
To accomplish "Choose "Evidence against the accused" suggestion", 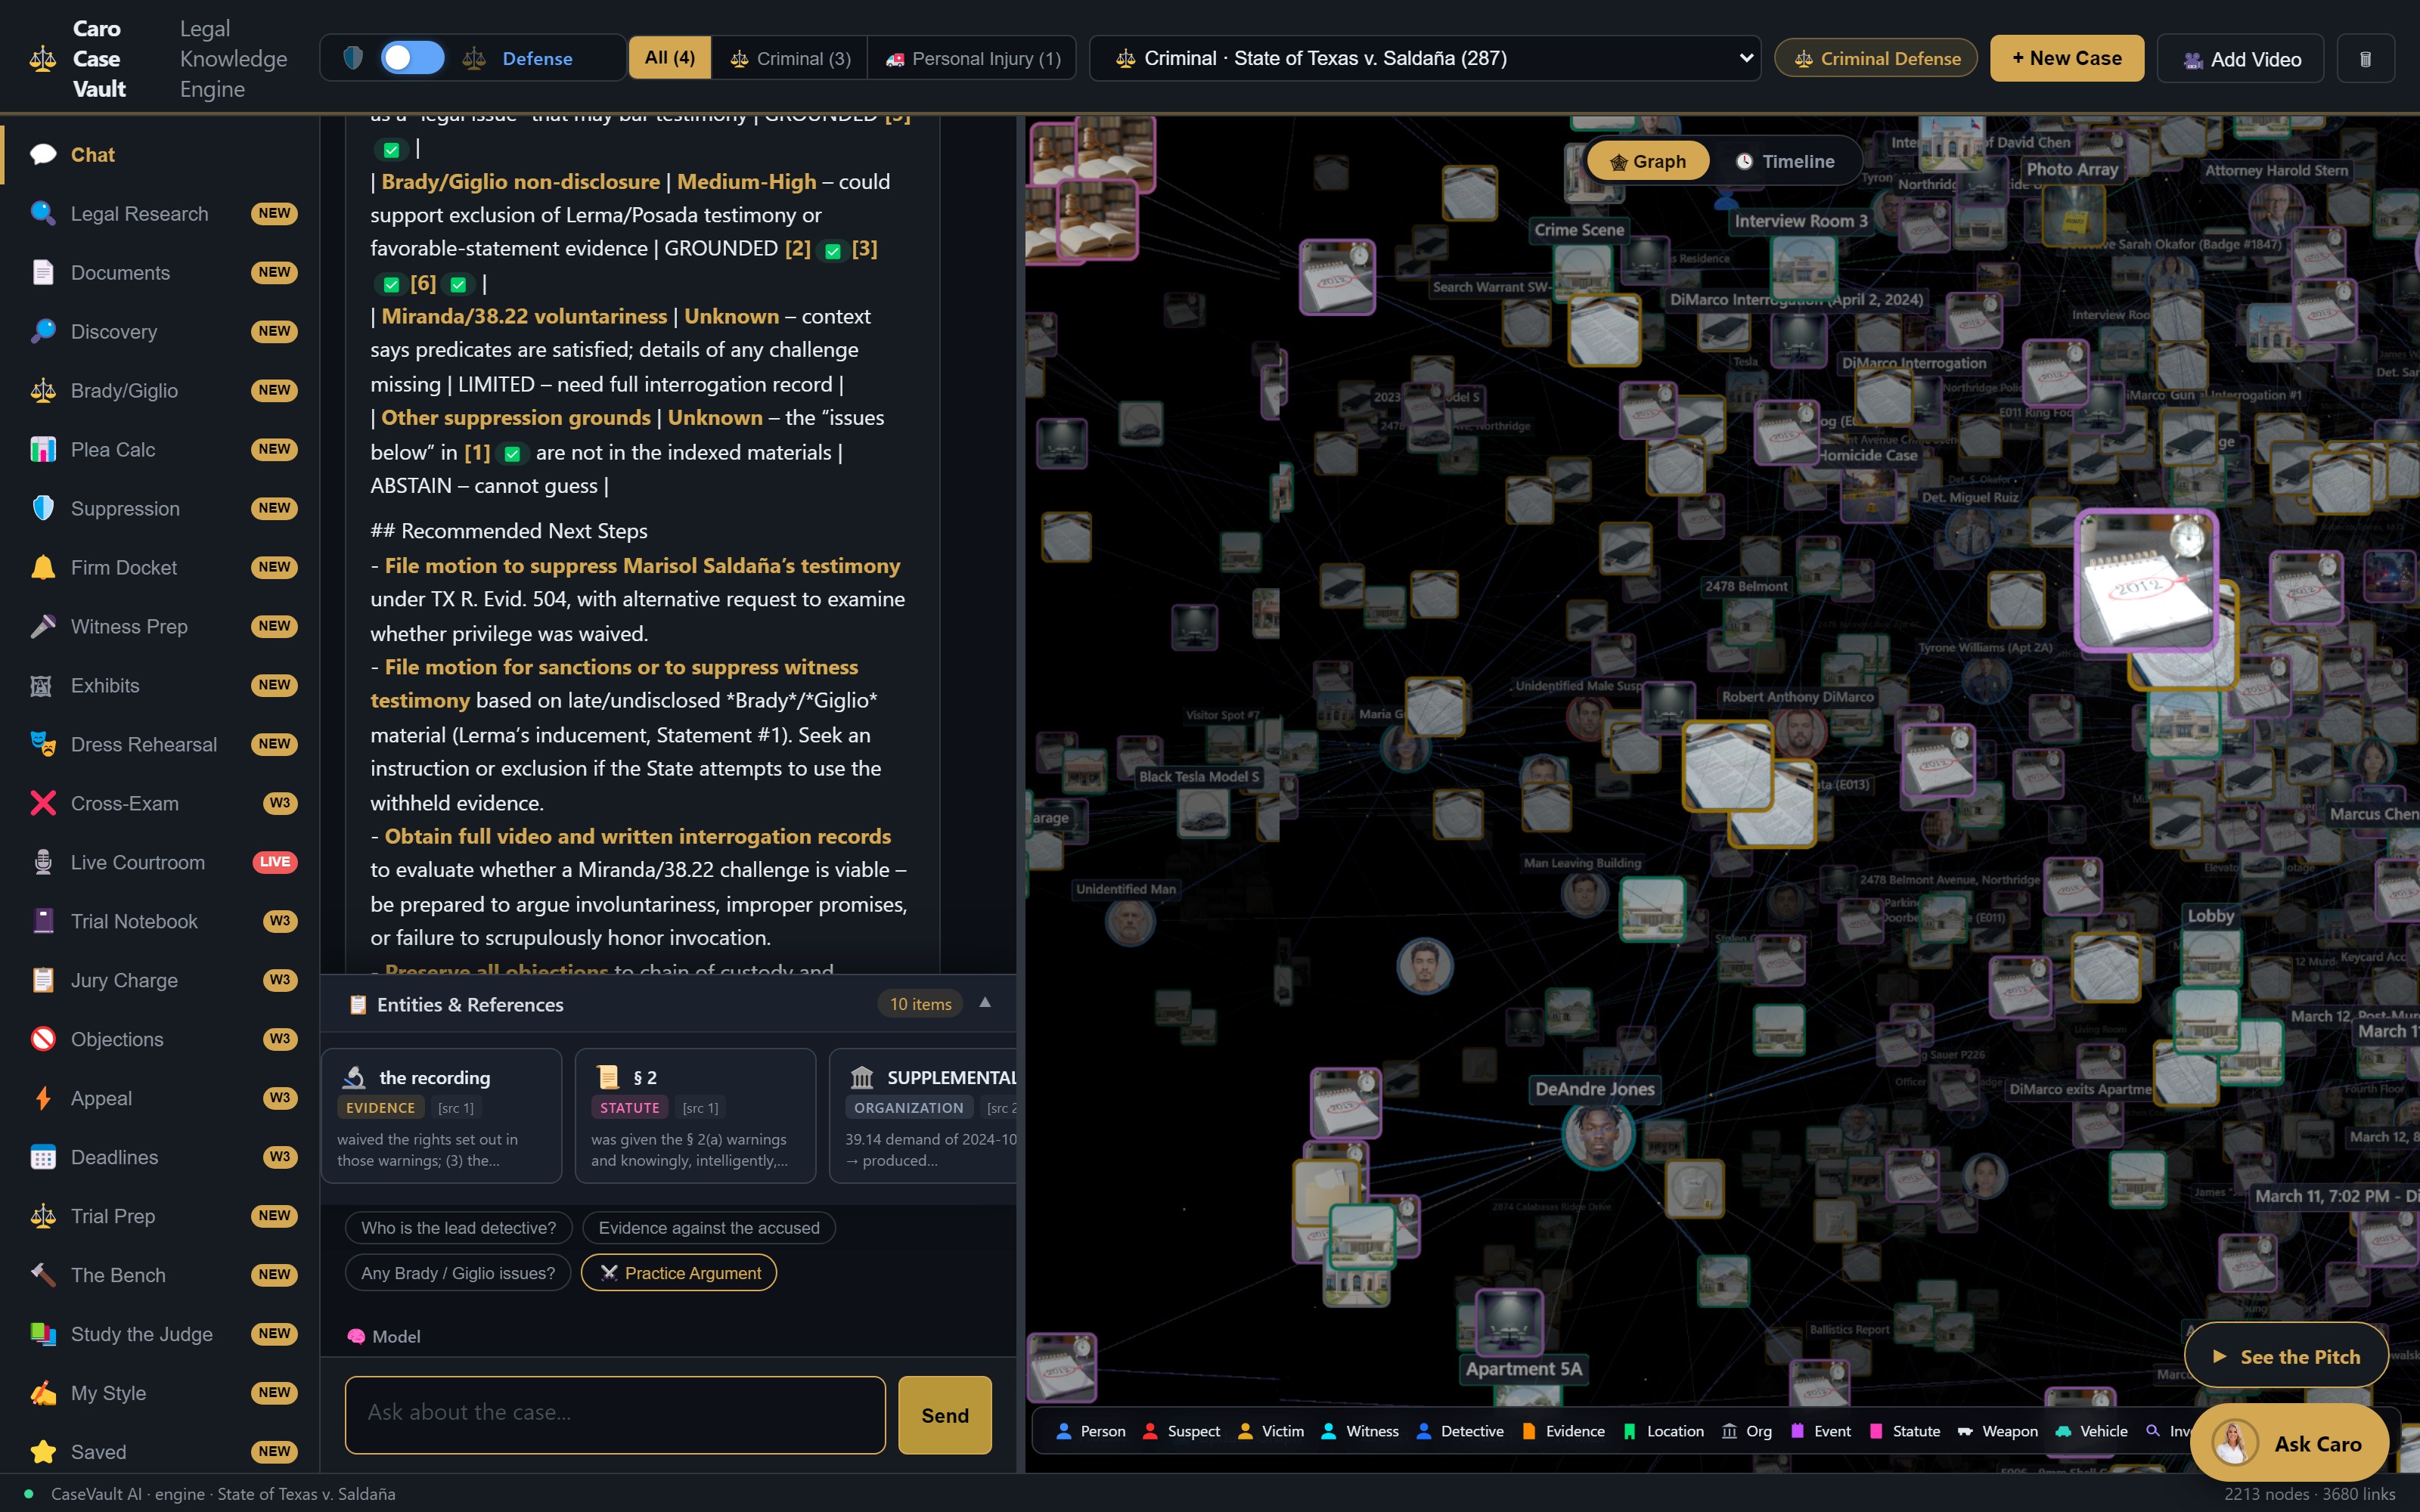I will (x=709, y=1227).
